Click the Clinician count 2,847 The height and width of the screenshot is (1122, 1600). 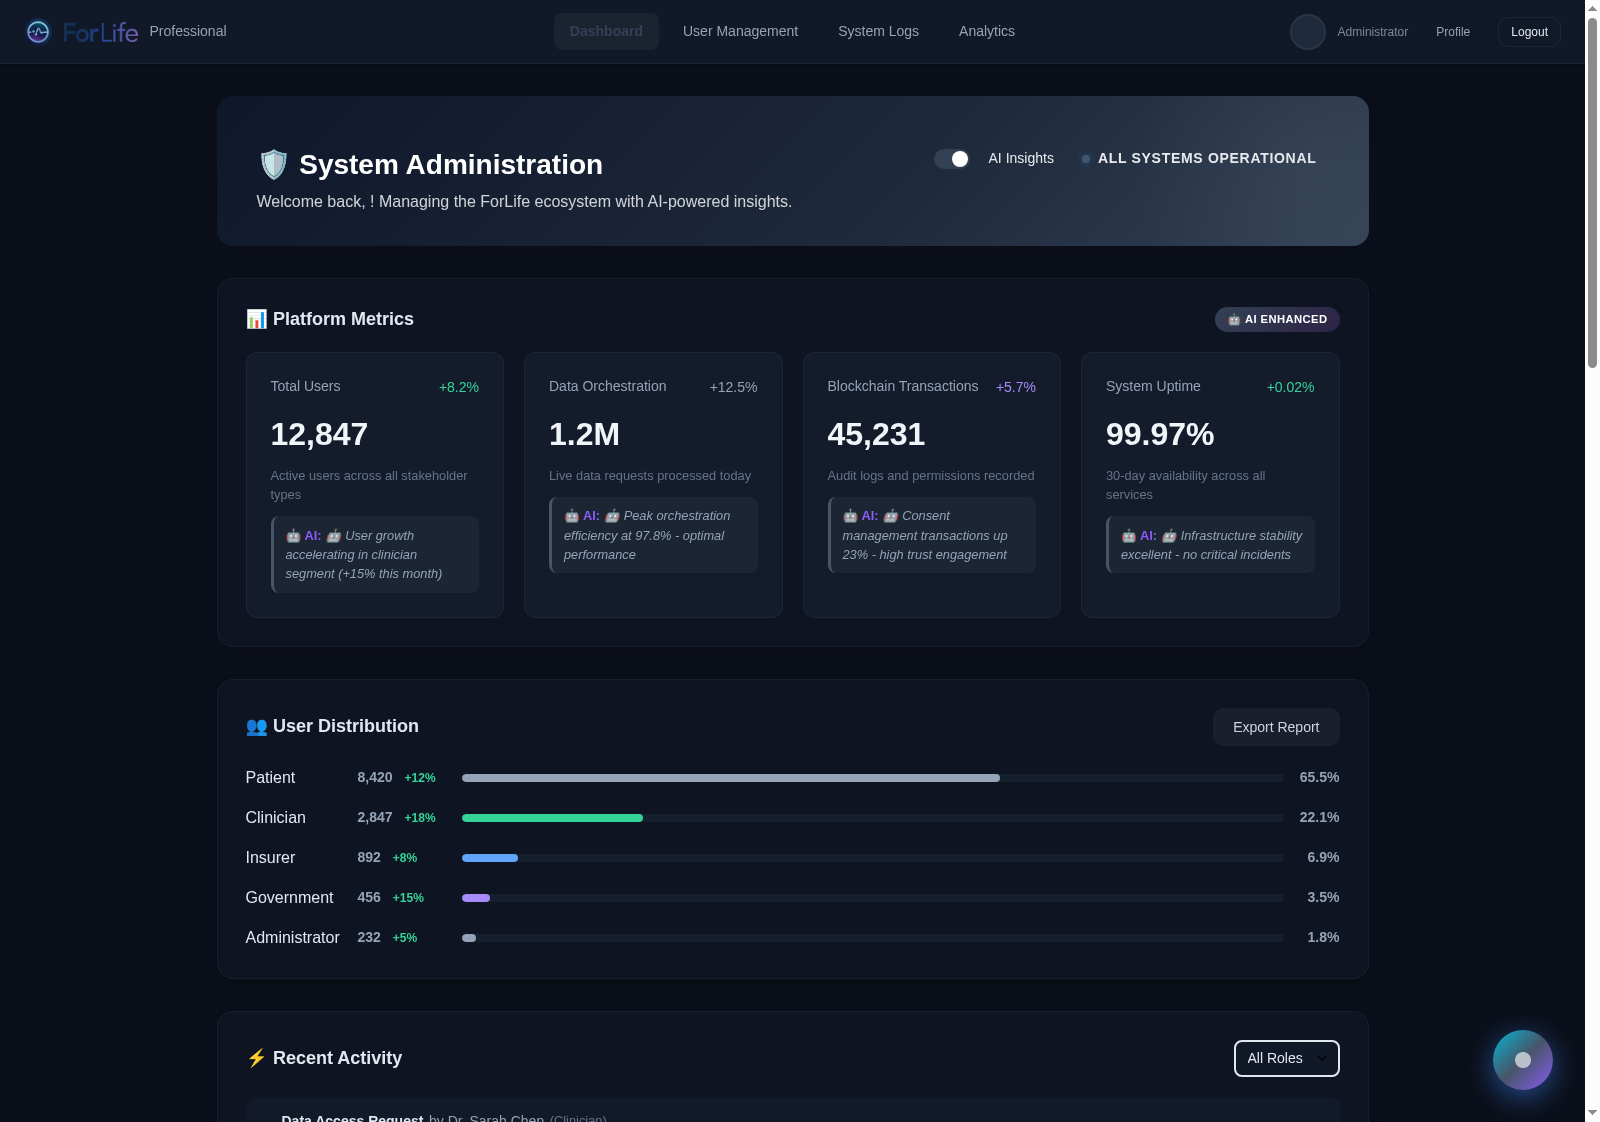375,818
